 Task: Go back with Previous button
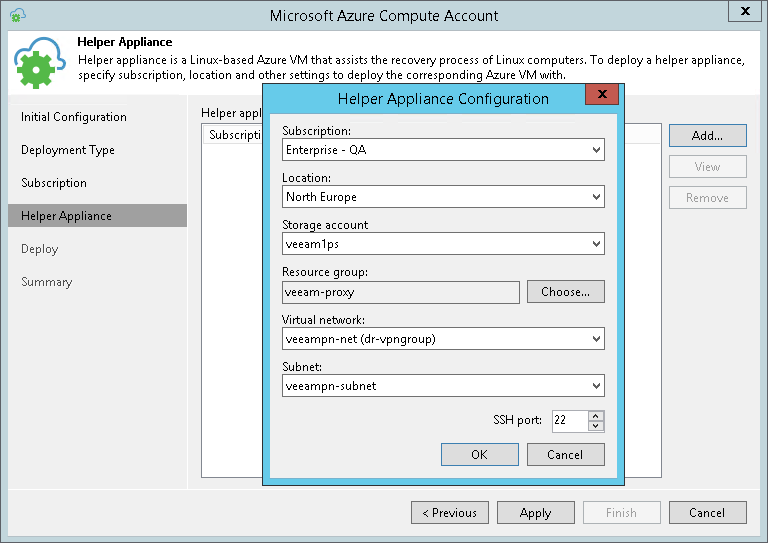[449, 513]
